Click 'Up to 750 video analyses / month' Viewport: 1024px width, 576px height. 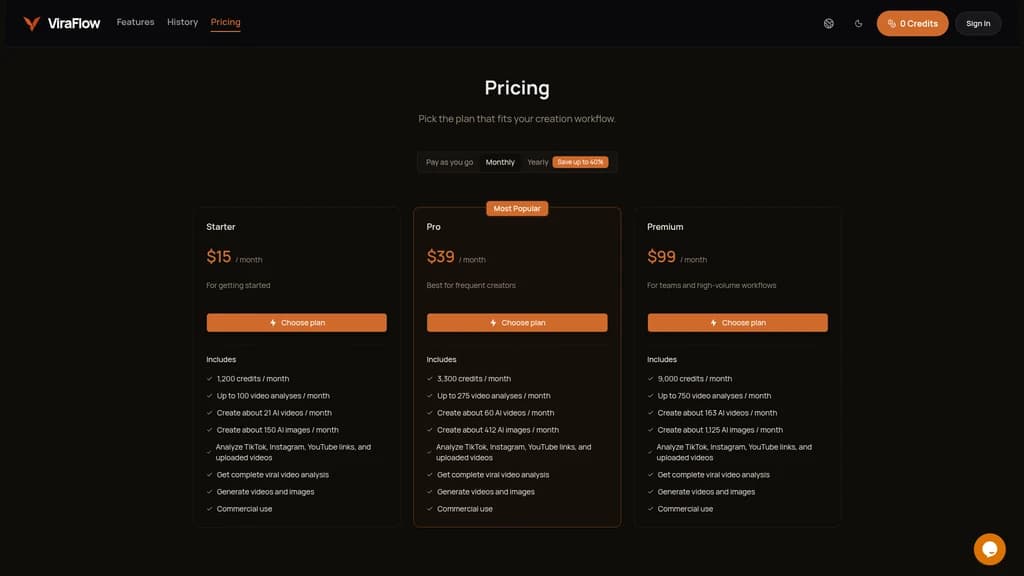pos(714,396)
